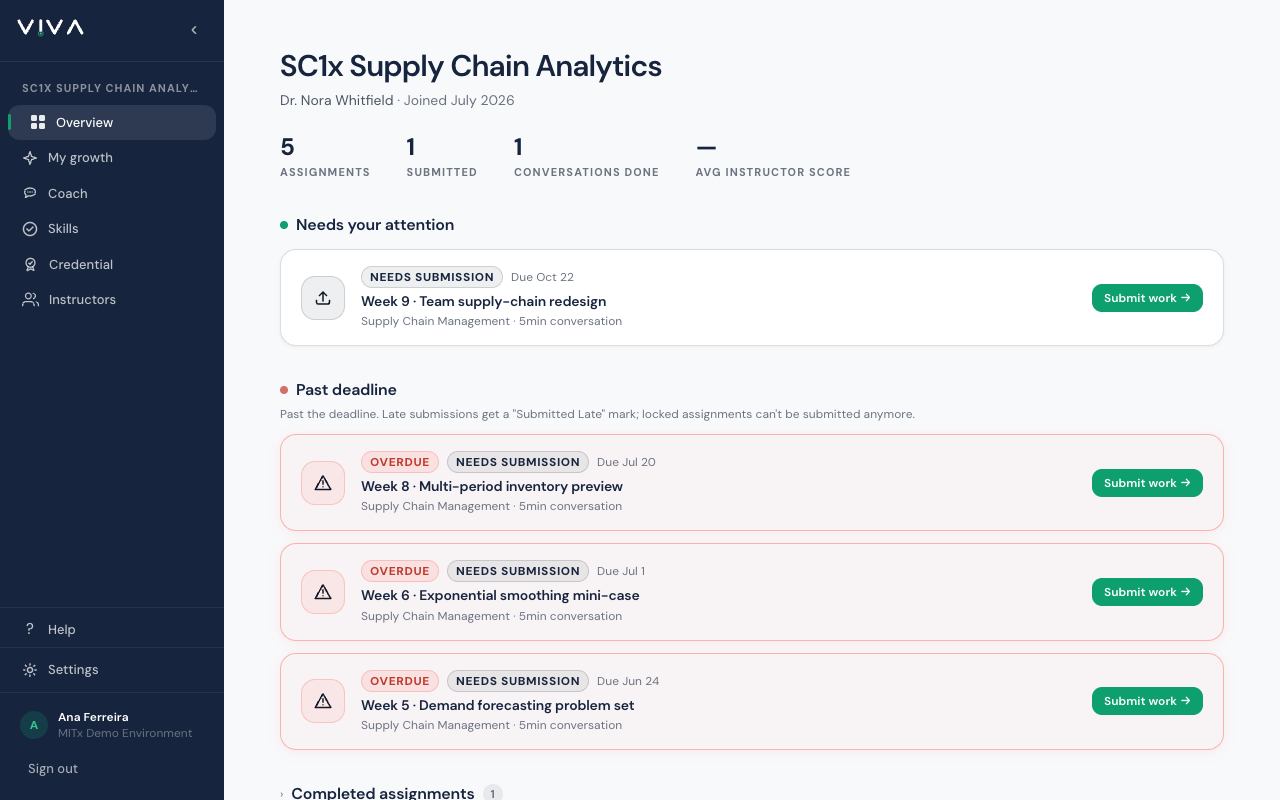Screen dimensions: 1280x800
Task: Click the warning triangle icon for Week 8
Action: click(x=323, y=483)
